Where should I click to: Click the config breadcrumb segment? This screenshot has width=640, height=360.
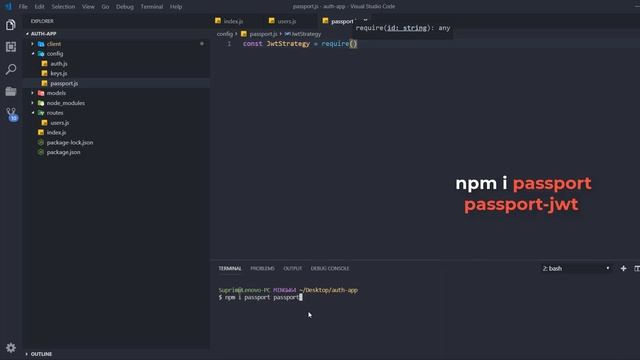coord(224,34)
